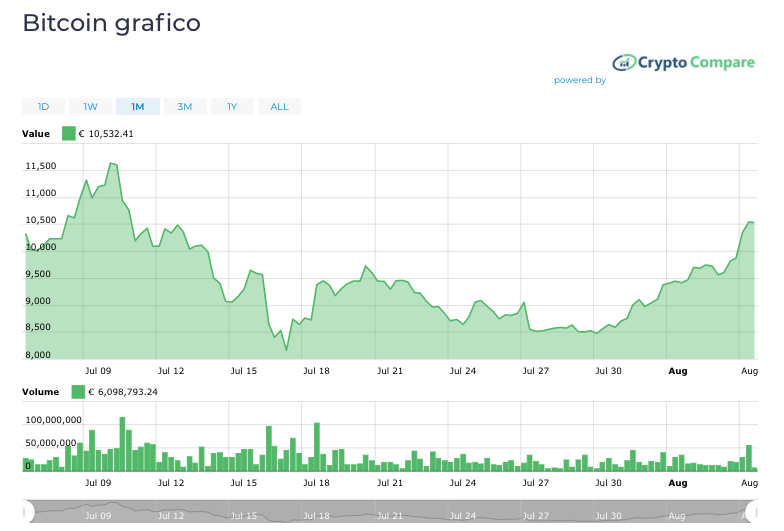Click the tallest volume bar near Jul 10

[122, 444]
